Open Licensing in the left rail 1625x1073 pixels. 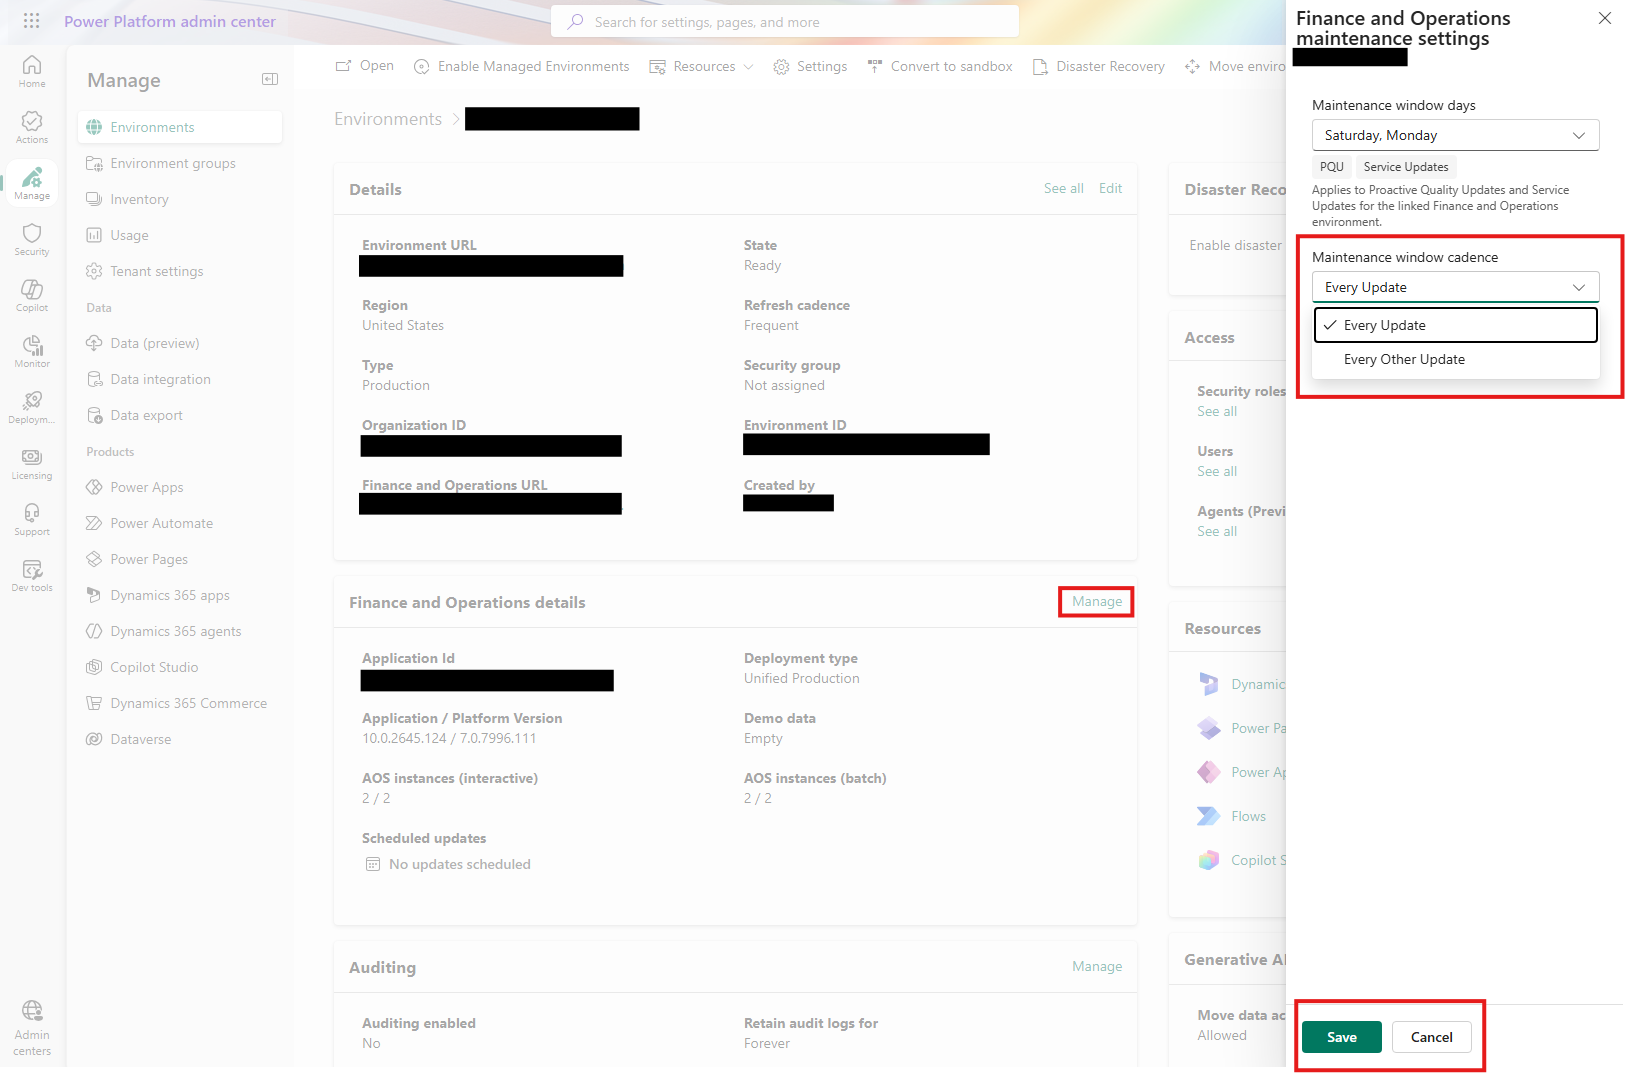pos(32,463)
